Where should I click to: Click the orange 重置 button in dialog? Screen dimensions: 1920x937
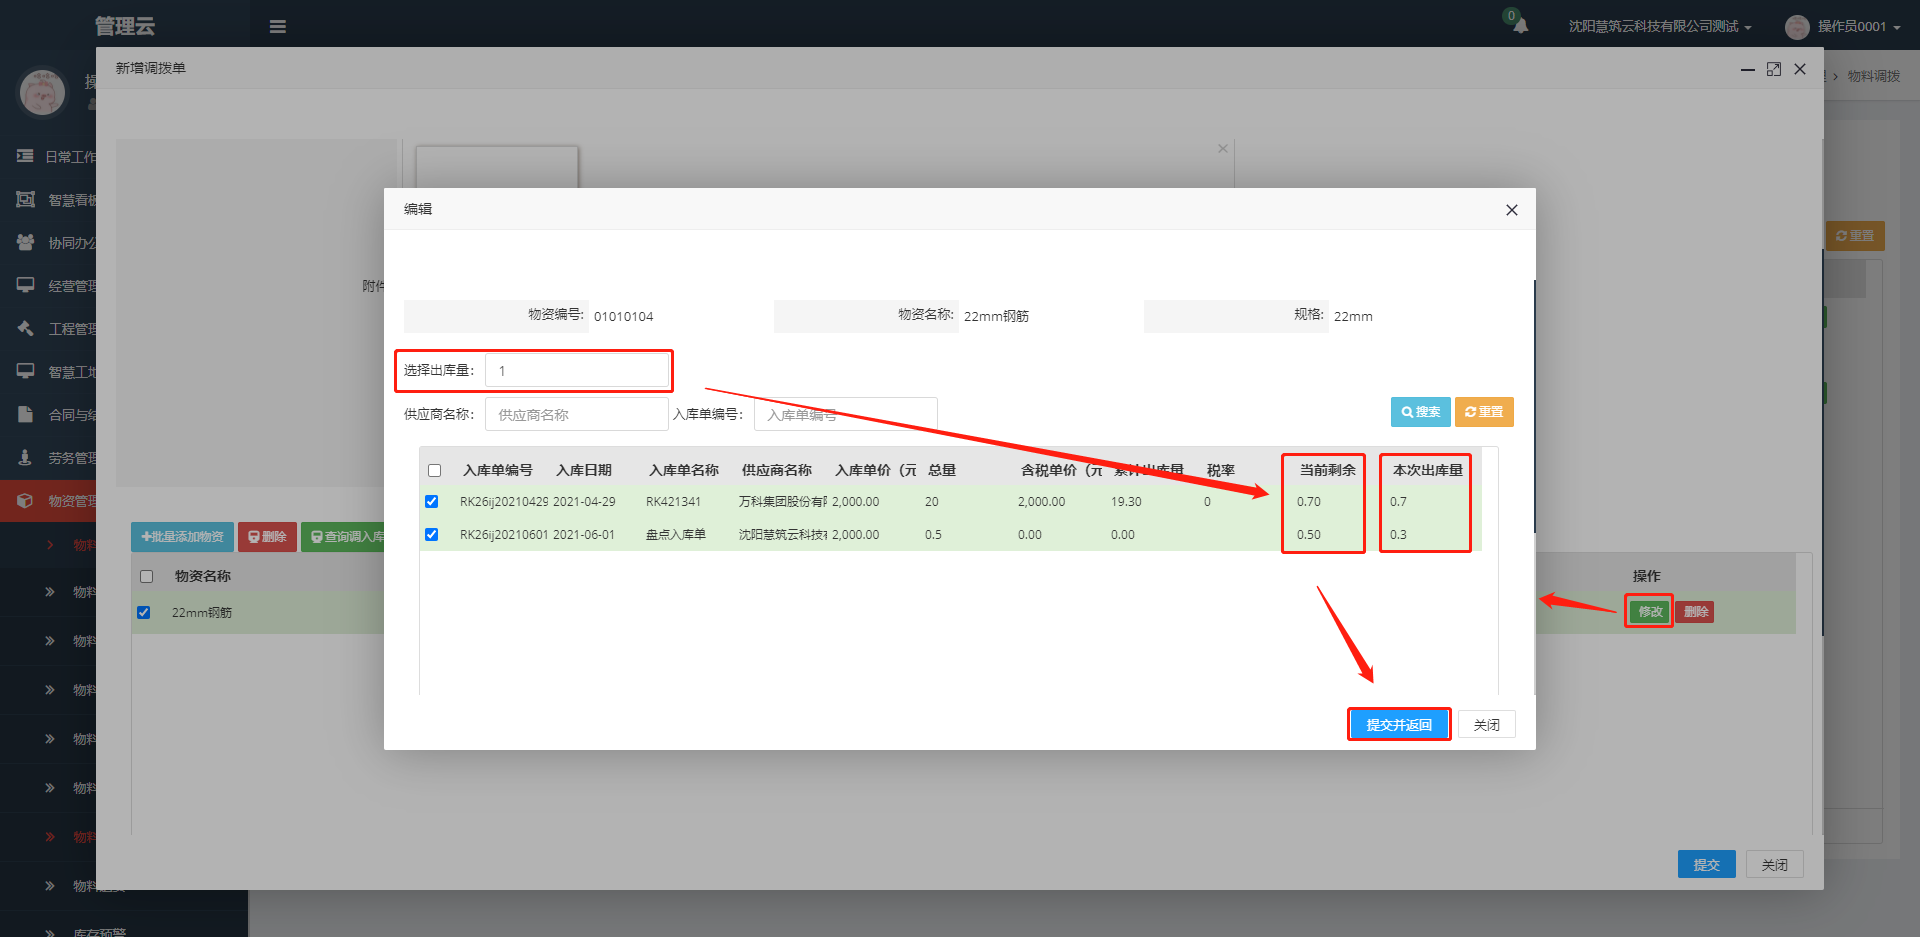tap(1484, 412)
